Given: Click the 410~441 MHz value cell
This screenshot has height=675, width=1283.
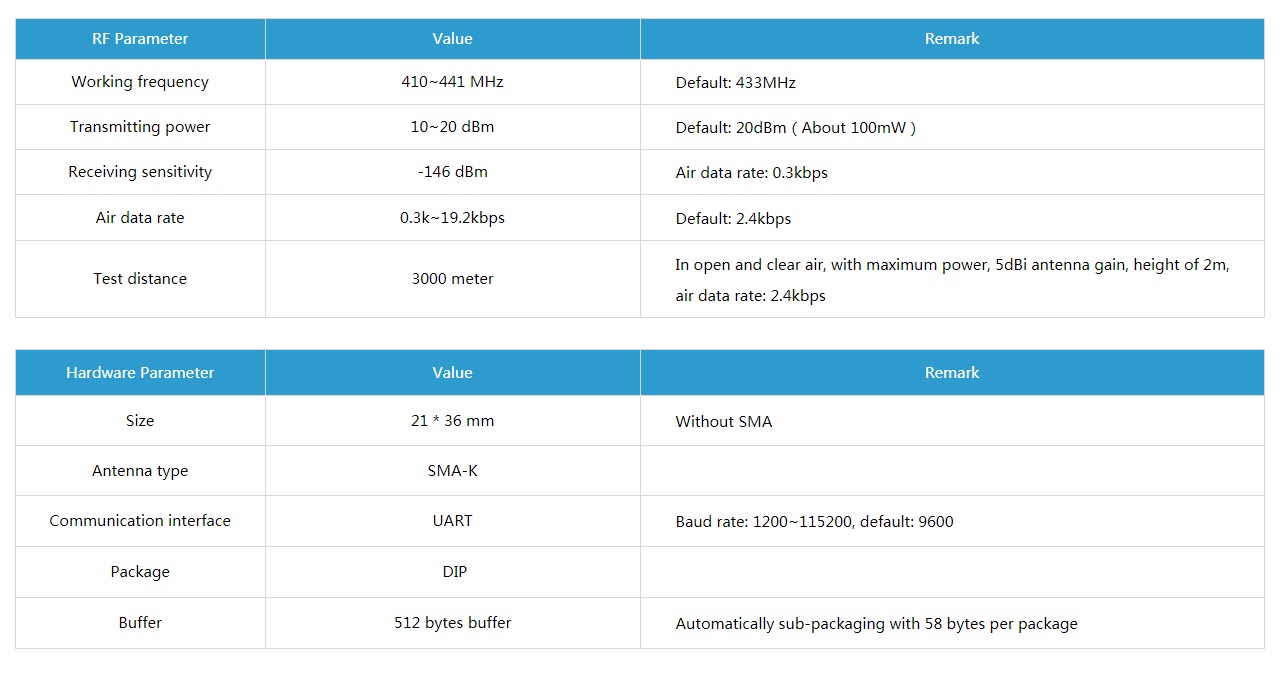Looking at the screenshot, I should tap(452, 82).
